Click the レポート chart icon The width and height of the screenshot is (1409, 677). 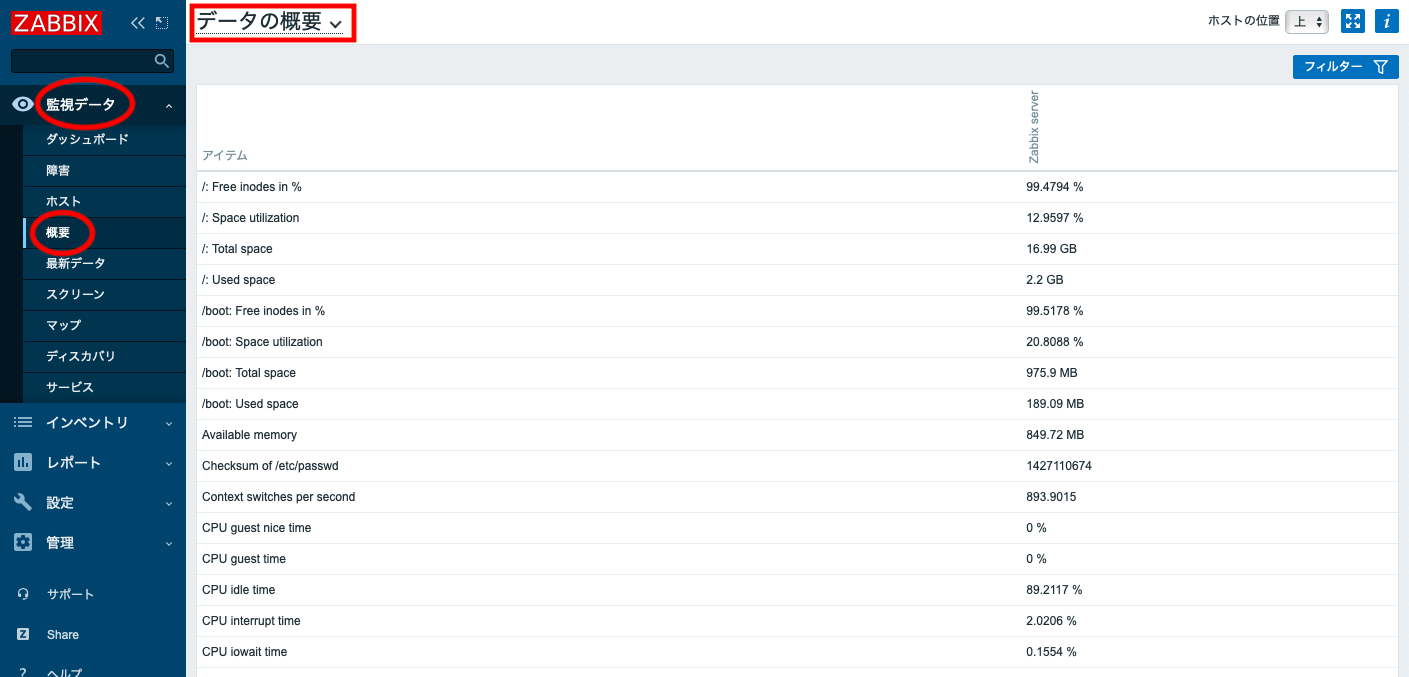(x=23, y=462)
